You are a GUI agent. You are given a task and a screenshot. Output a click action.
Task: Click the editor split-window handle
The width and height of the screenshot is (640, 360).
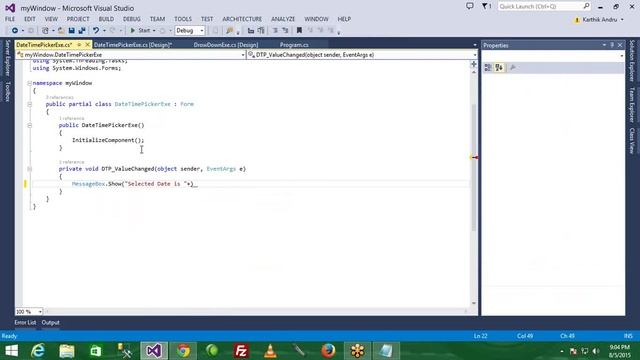tap(474, 64)
